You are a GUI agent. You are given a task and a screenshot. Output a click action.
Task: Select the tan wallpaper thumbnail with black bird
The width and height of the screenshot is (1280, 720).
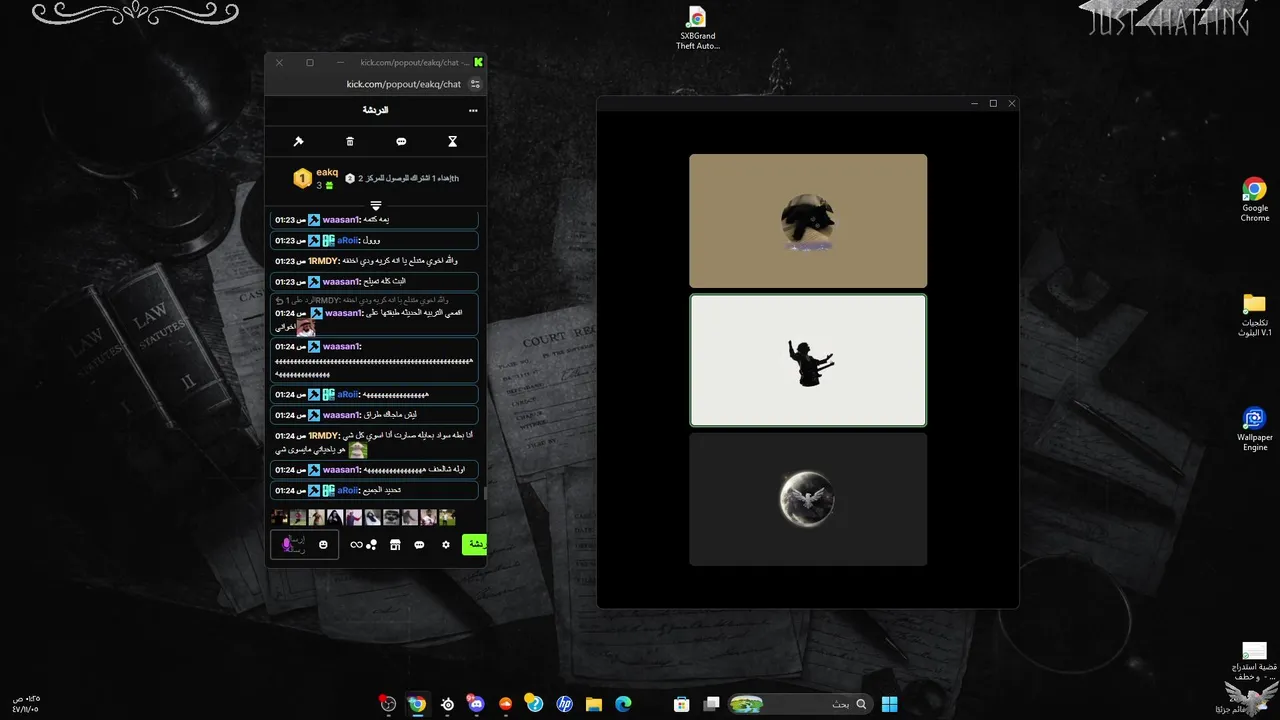[x=808, y=221]
